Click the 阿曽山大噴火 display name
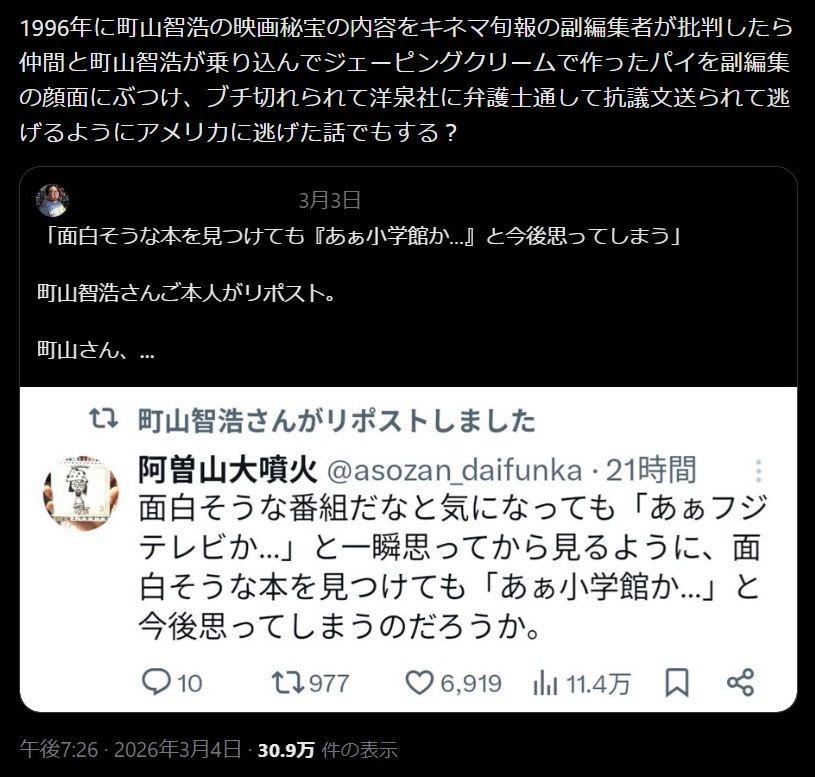 click(x=228, y=470)
